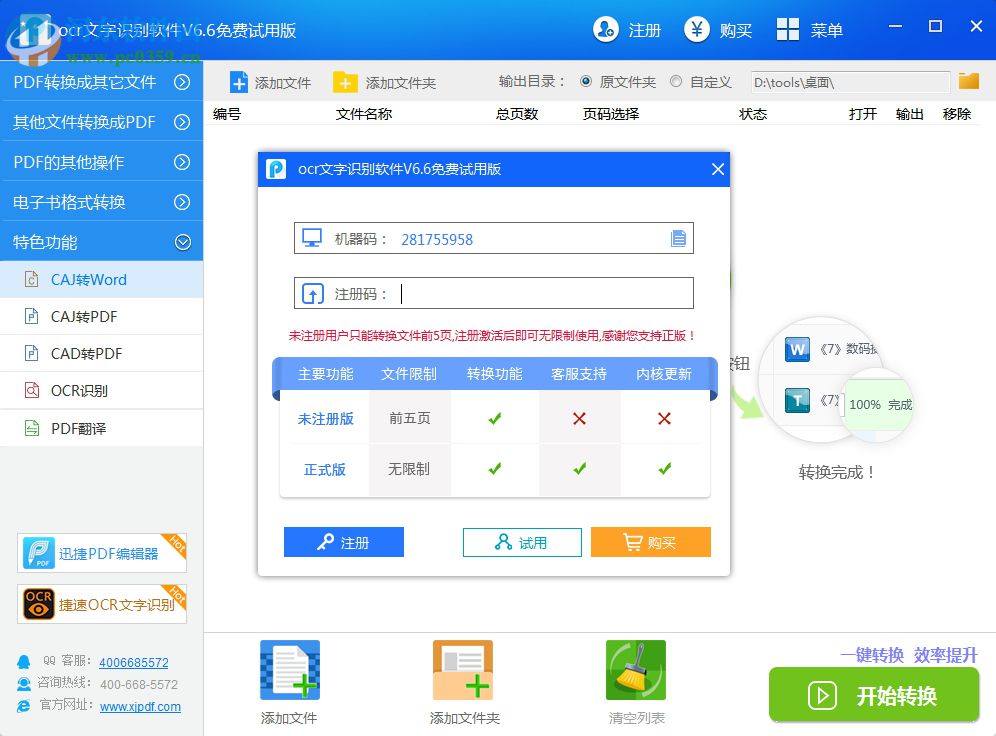Open the PDF翻译 menu item
996x736 pixels.
pyautogui.click(x=102, y=429)
